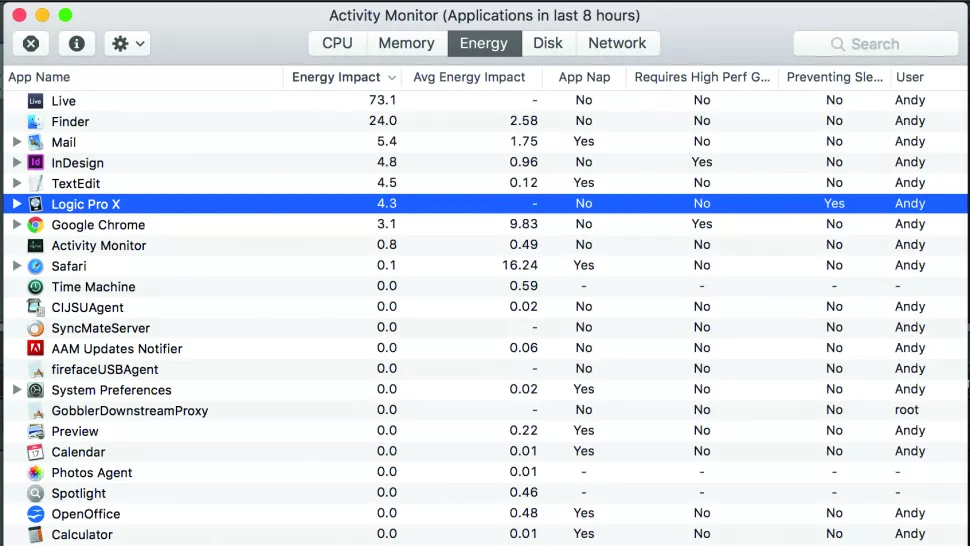Expand the System Preferences process group
This screenshot has height=546, width=970.
pyautogui.click(x=16, y=390)
